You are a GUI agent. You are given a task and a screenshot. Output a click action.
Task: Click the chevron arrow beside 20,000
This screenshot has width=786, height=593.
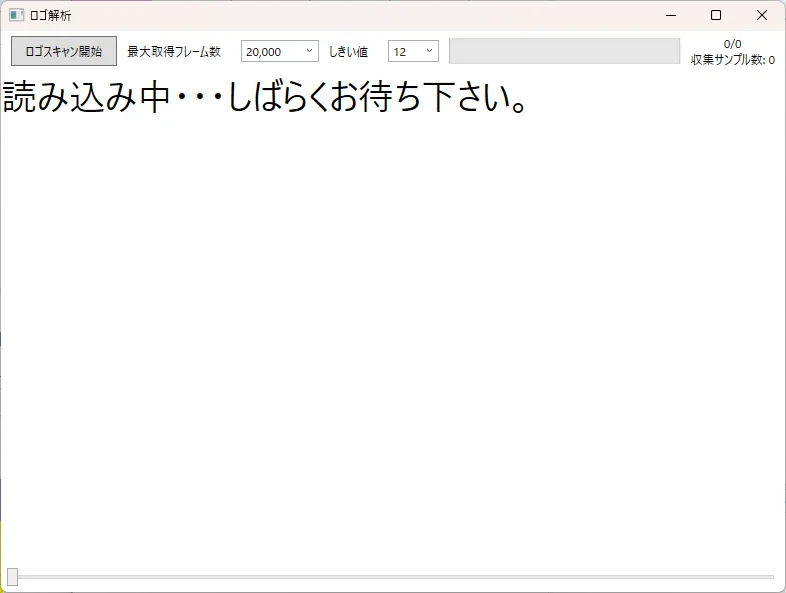[x=309, y=51]
